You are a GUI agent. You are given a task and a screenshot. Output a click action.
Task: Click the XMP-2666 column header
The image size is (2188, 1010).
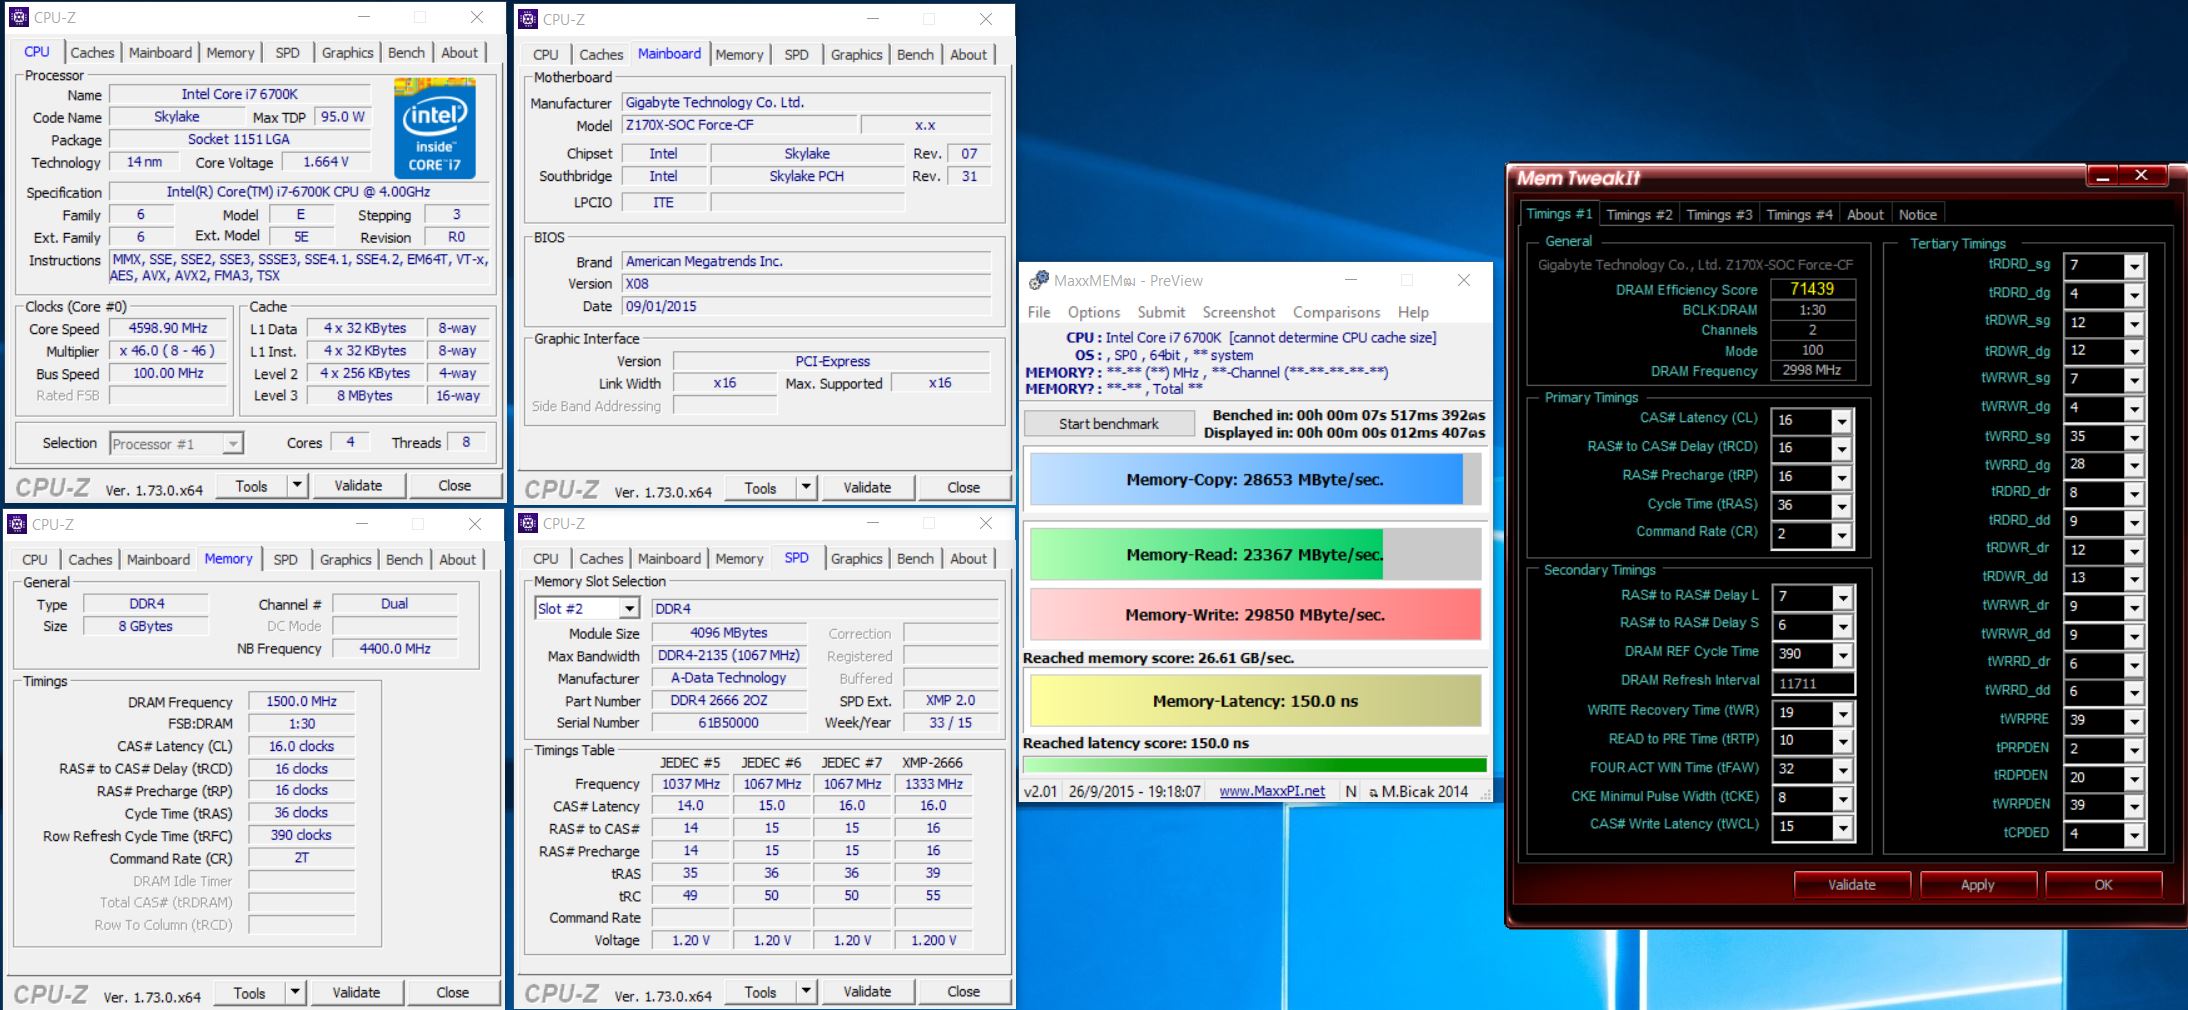click(932, 762)
